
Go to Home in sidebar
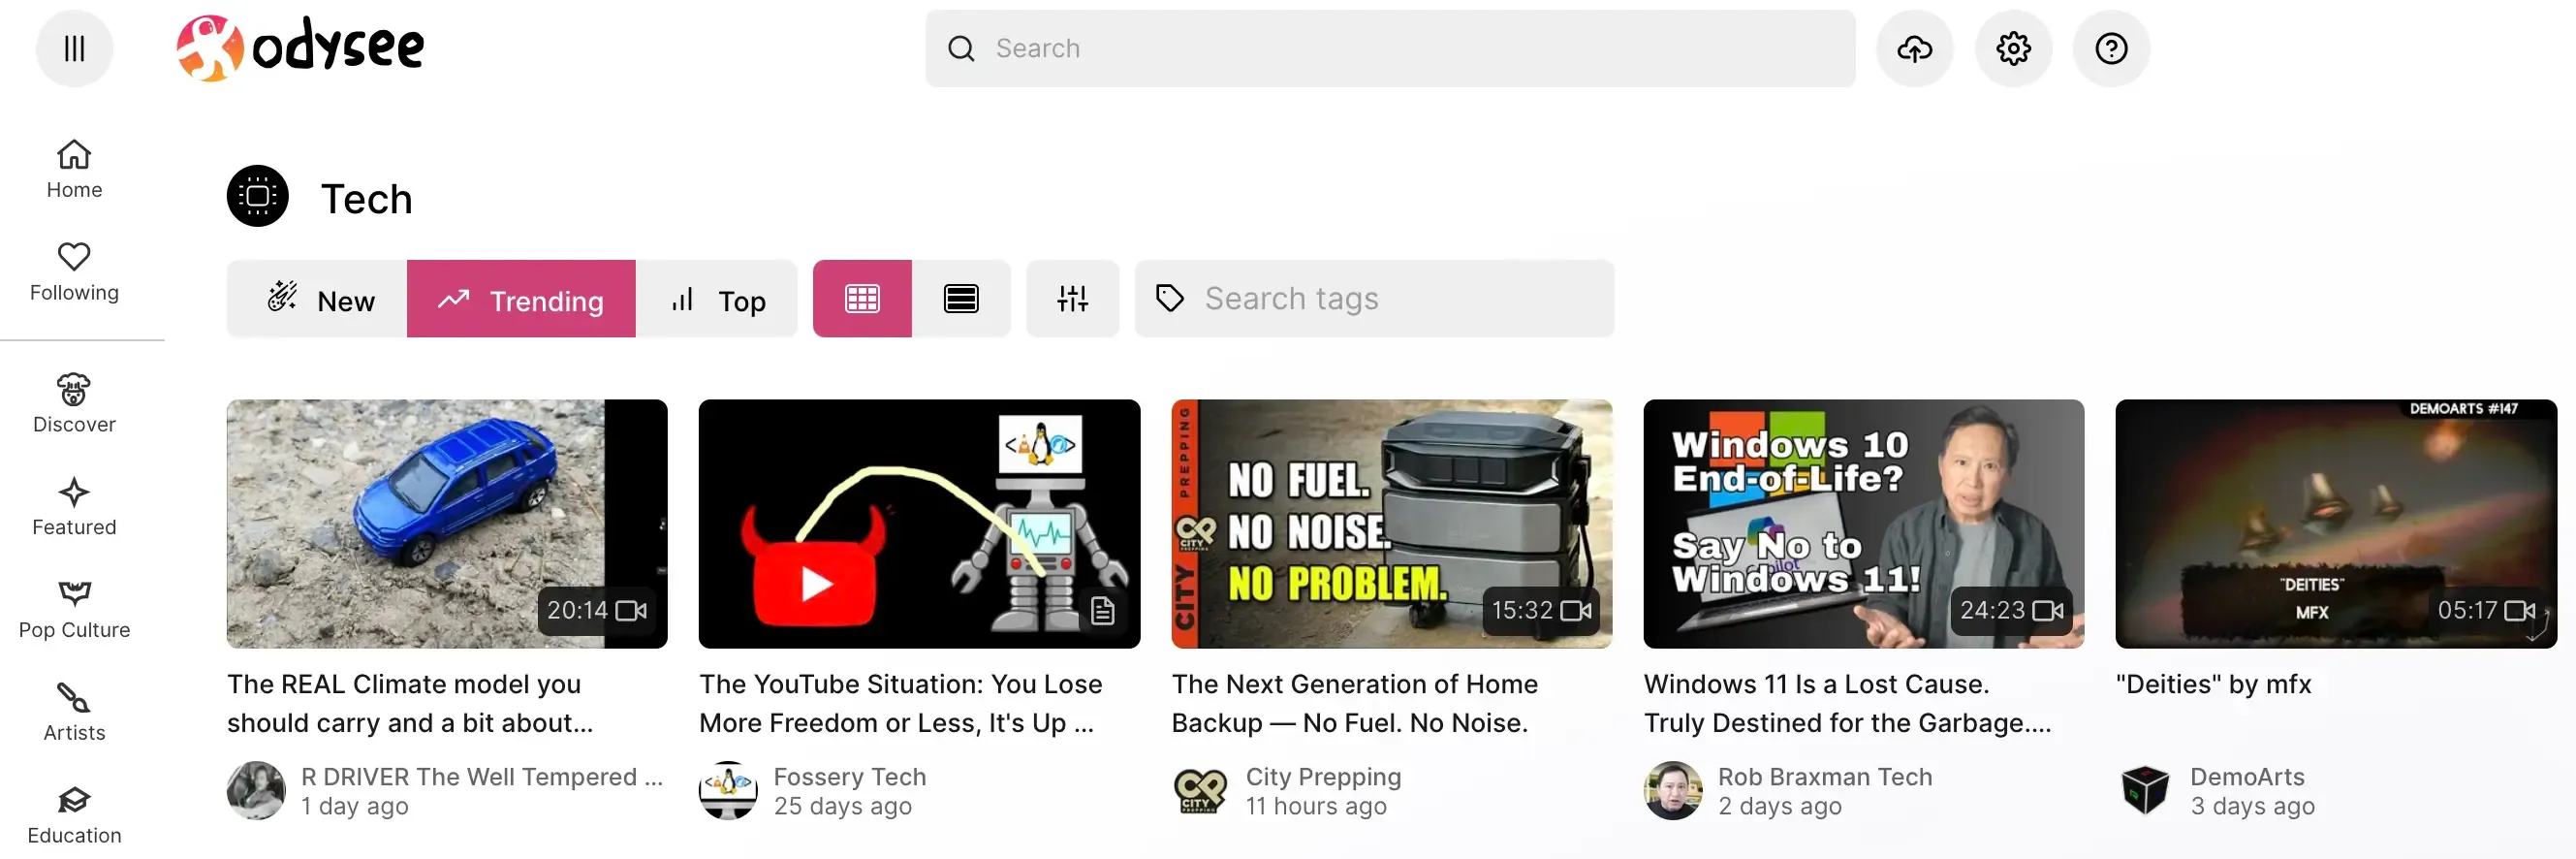(x=74, y=169)
